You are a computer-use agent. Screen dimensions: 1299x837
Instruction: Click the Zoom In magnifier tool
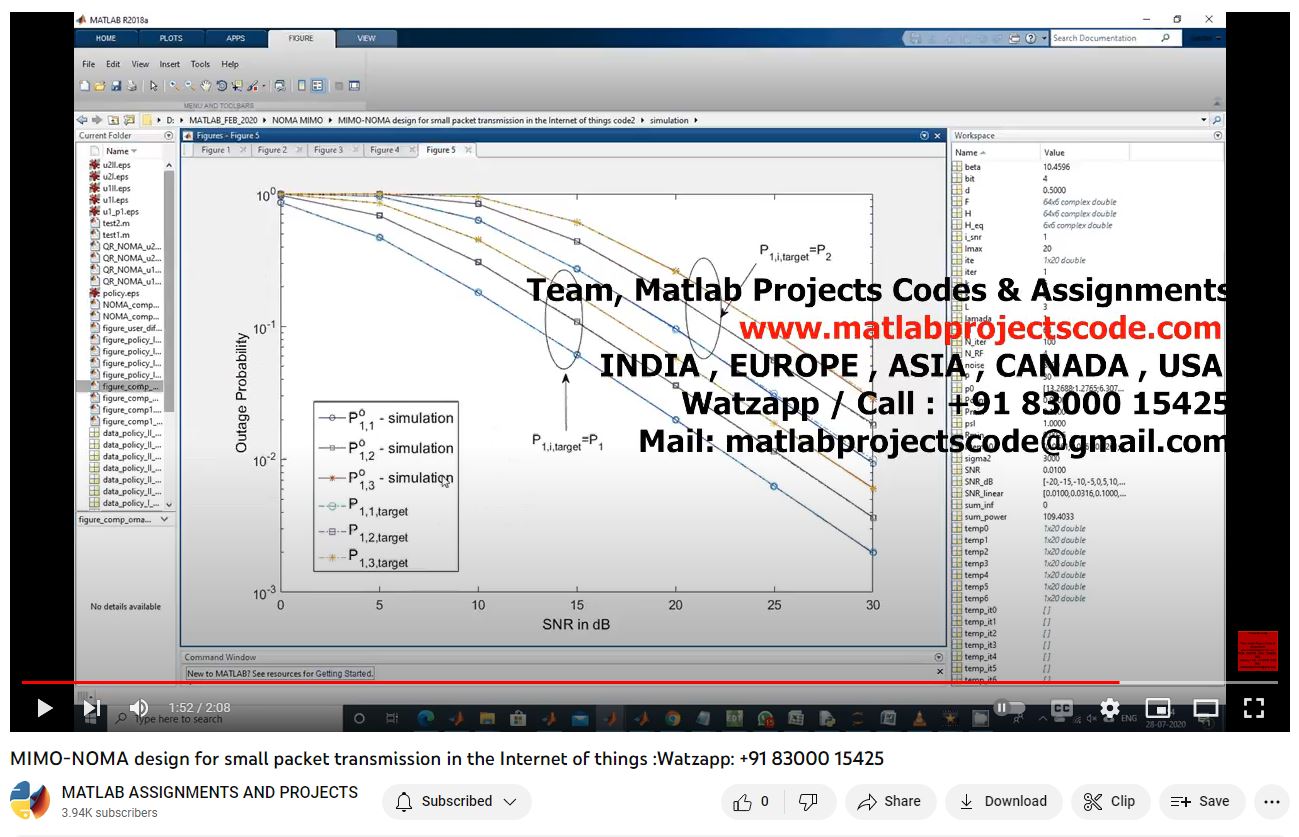pos(174,86)
